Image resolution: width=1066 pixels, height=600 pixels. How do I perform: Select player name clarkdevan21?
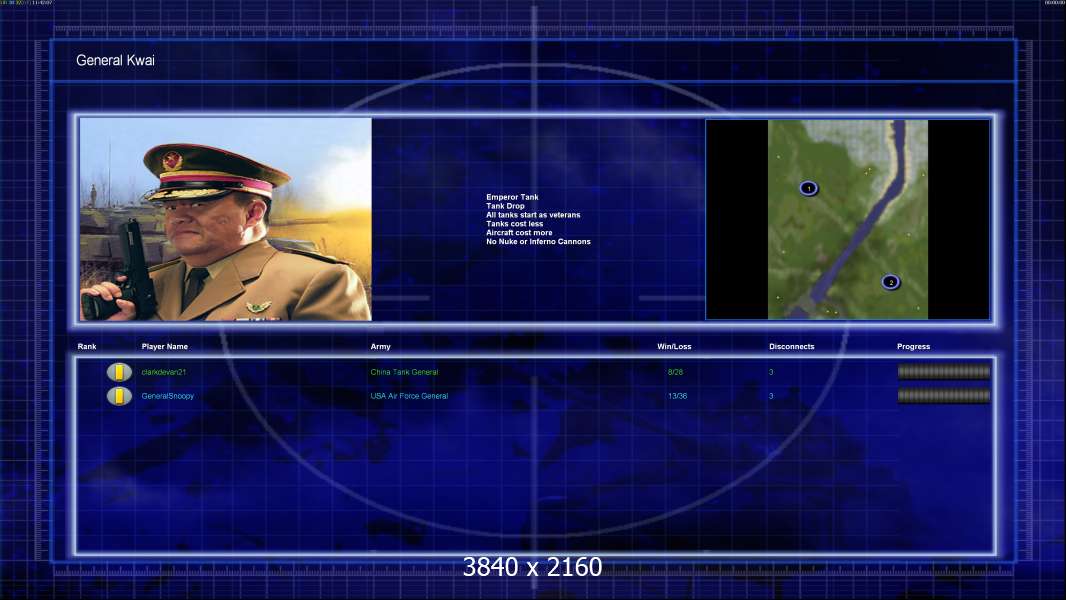coord(163,372)
